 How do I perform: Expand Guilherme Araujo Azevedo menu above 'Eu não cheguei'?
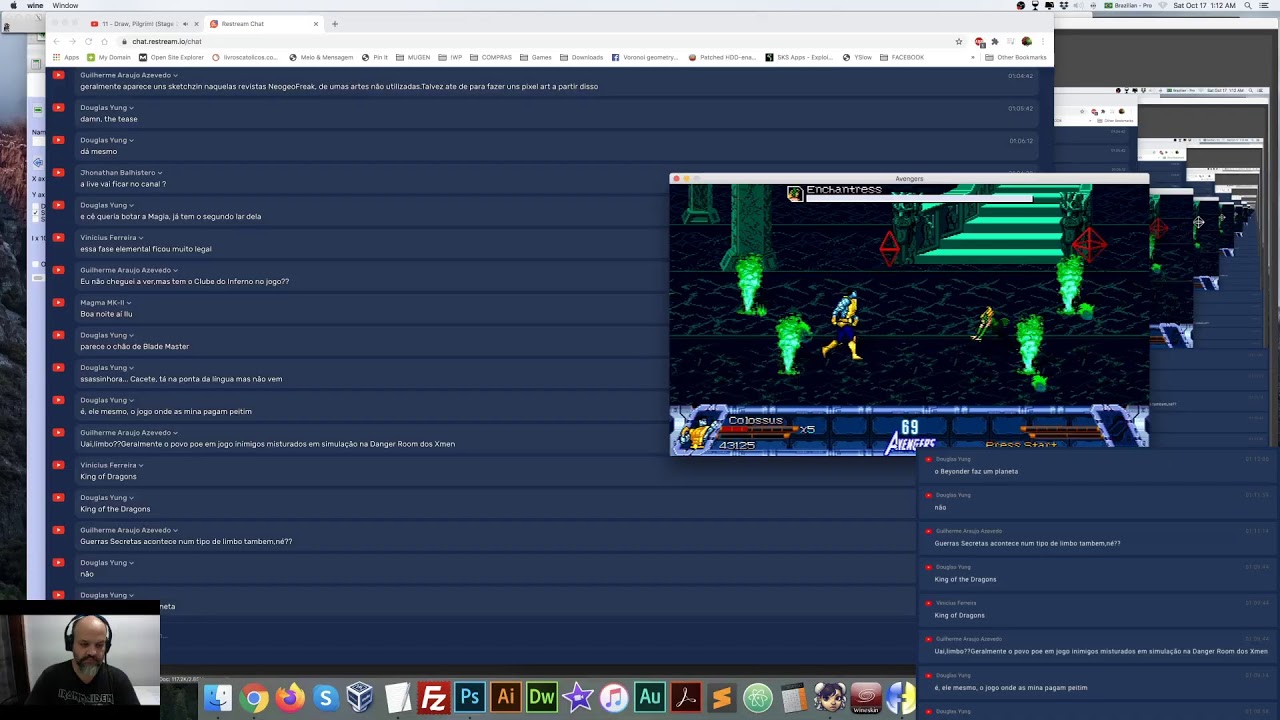(x=176, y=270)
